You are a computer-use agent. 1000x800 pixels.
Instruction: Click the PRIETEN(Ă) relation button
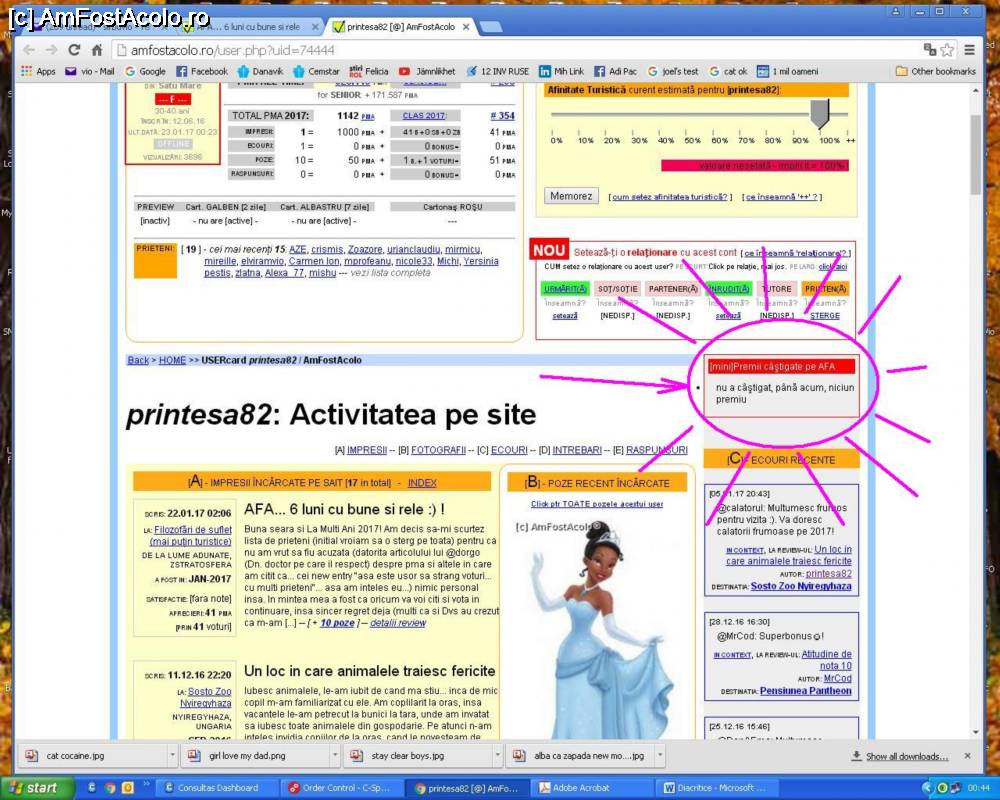pos(825,289)
